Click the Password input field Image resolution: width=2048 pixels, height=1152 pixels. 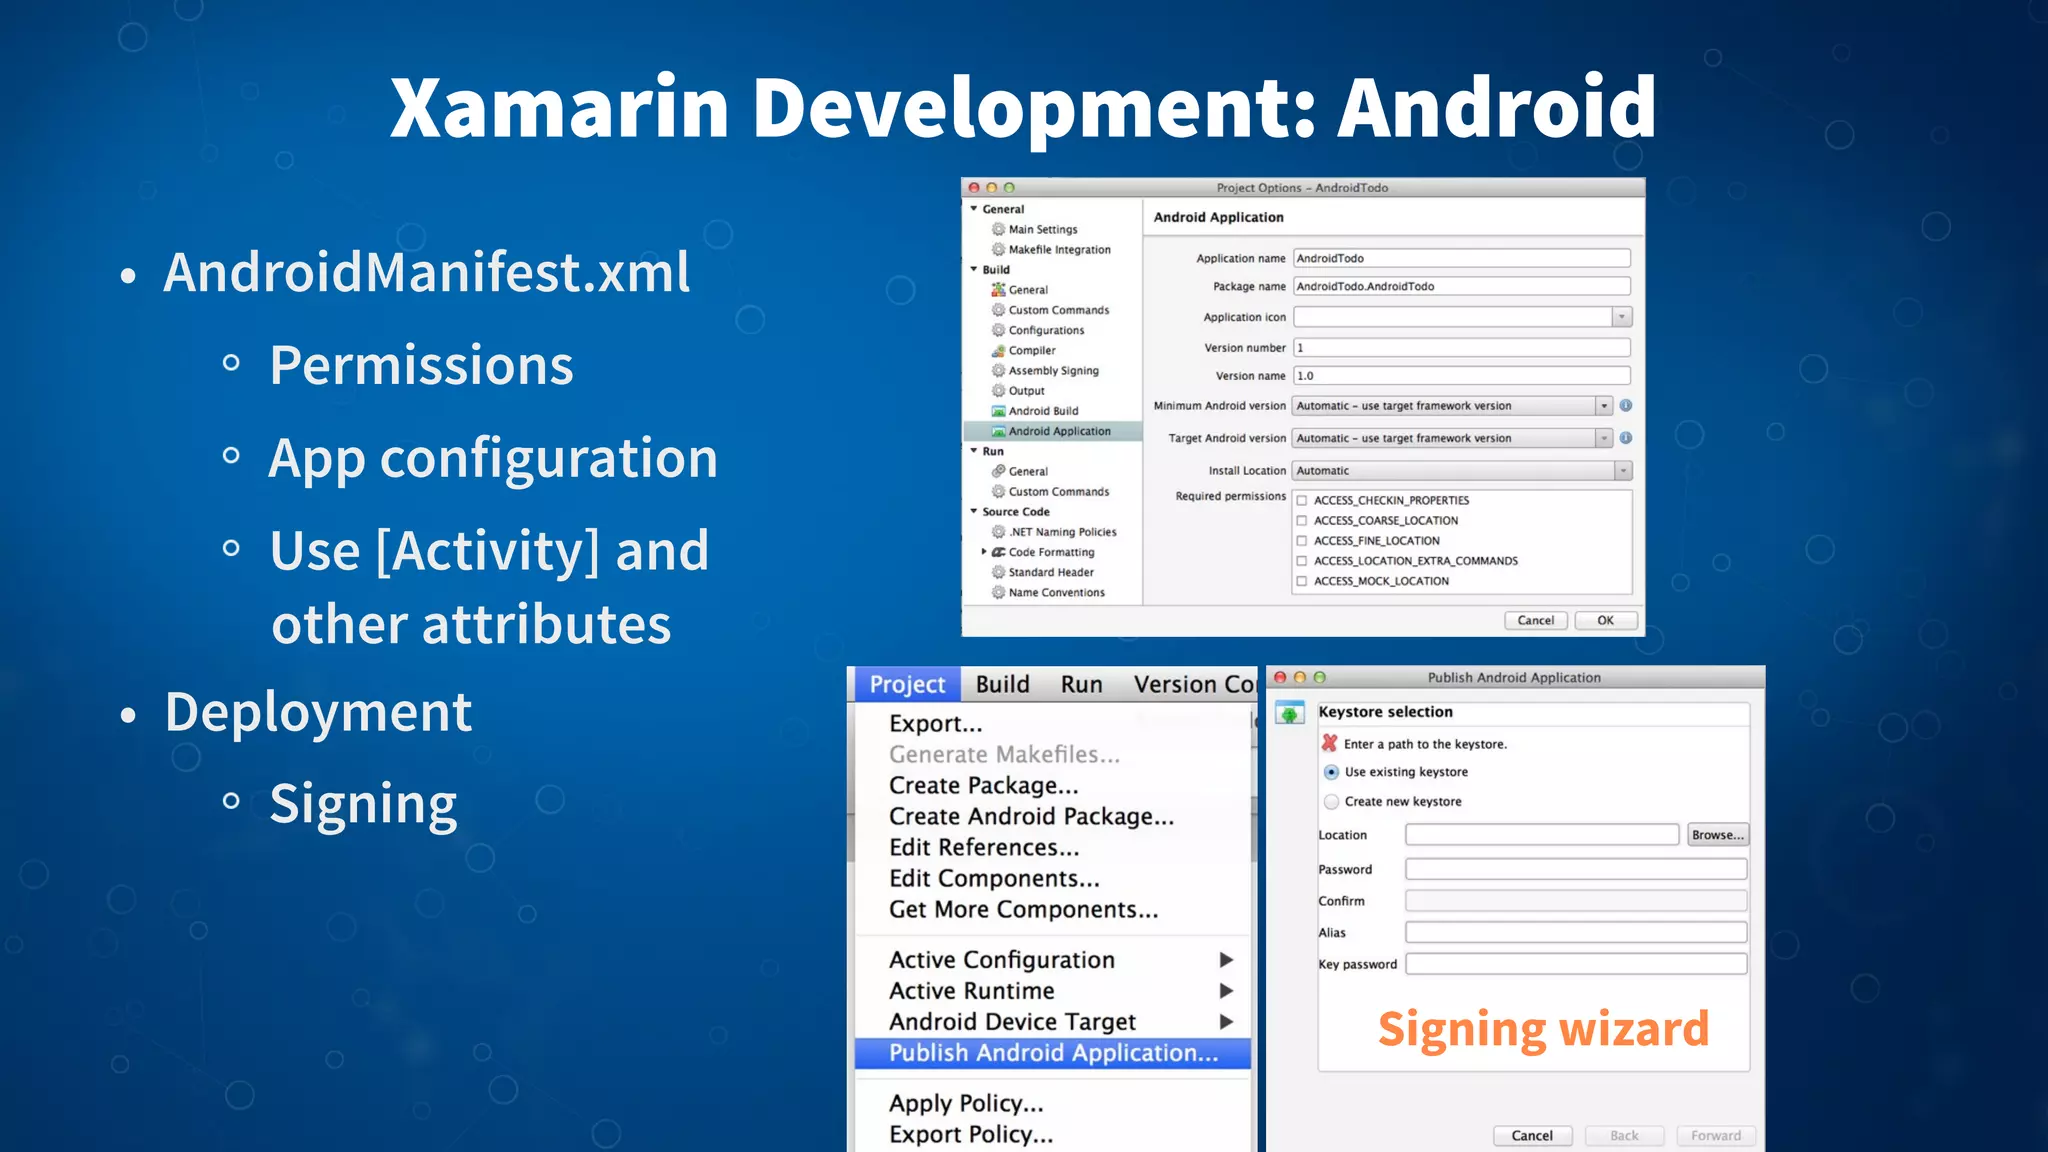click(x=1575, y=869)
